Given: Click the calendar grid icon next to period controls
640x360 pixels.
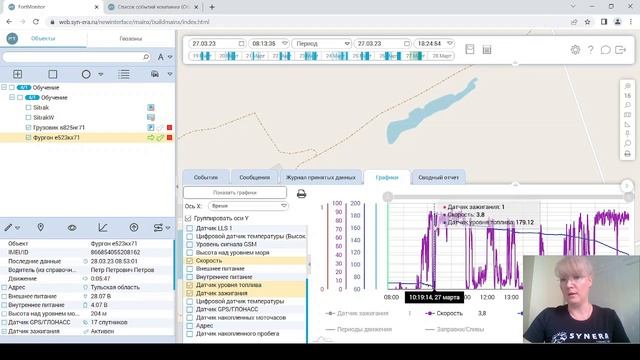Looking at the screenshot, I should (487, 50).
